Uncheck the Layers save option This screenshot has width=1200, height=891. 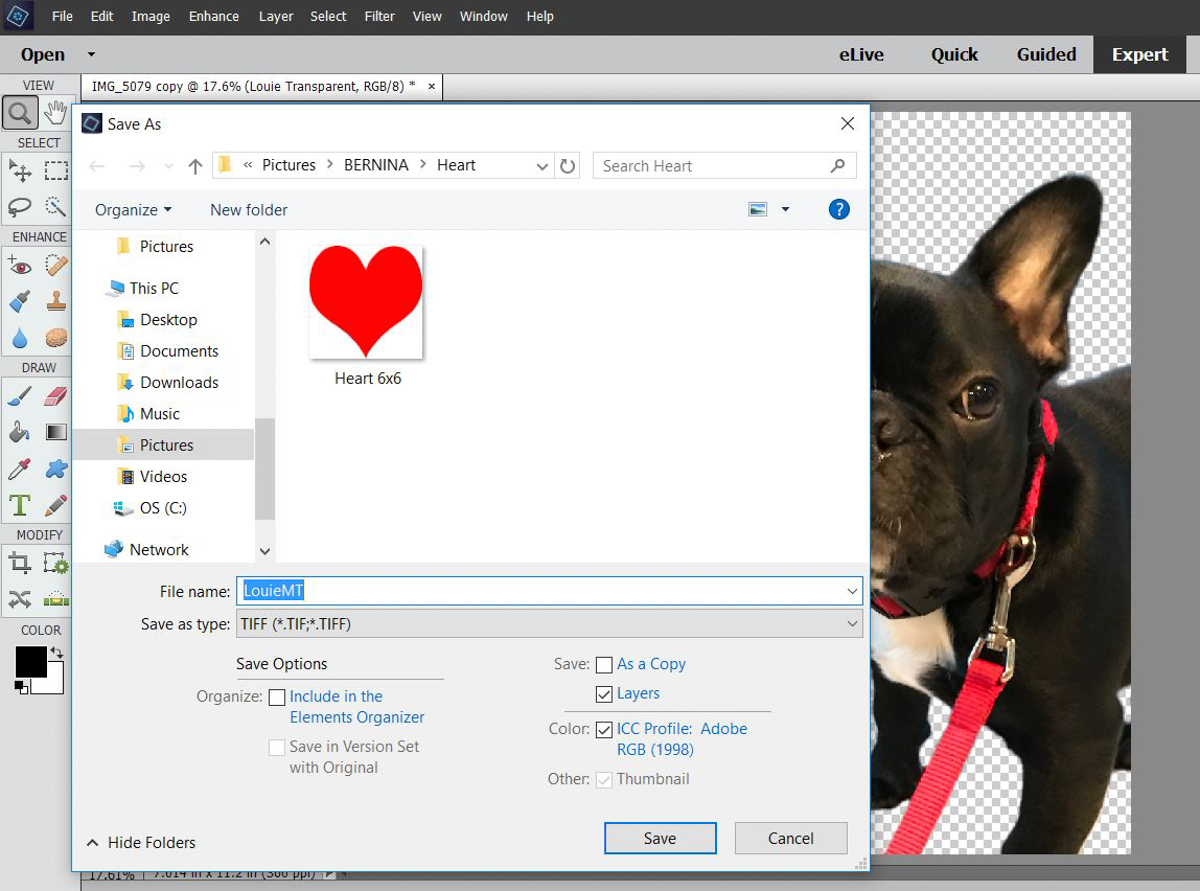604,694
